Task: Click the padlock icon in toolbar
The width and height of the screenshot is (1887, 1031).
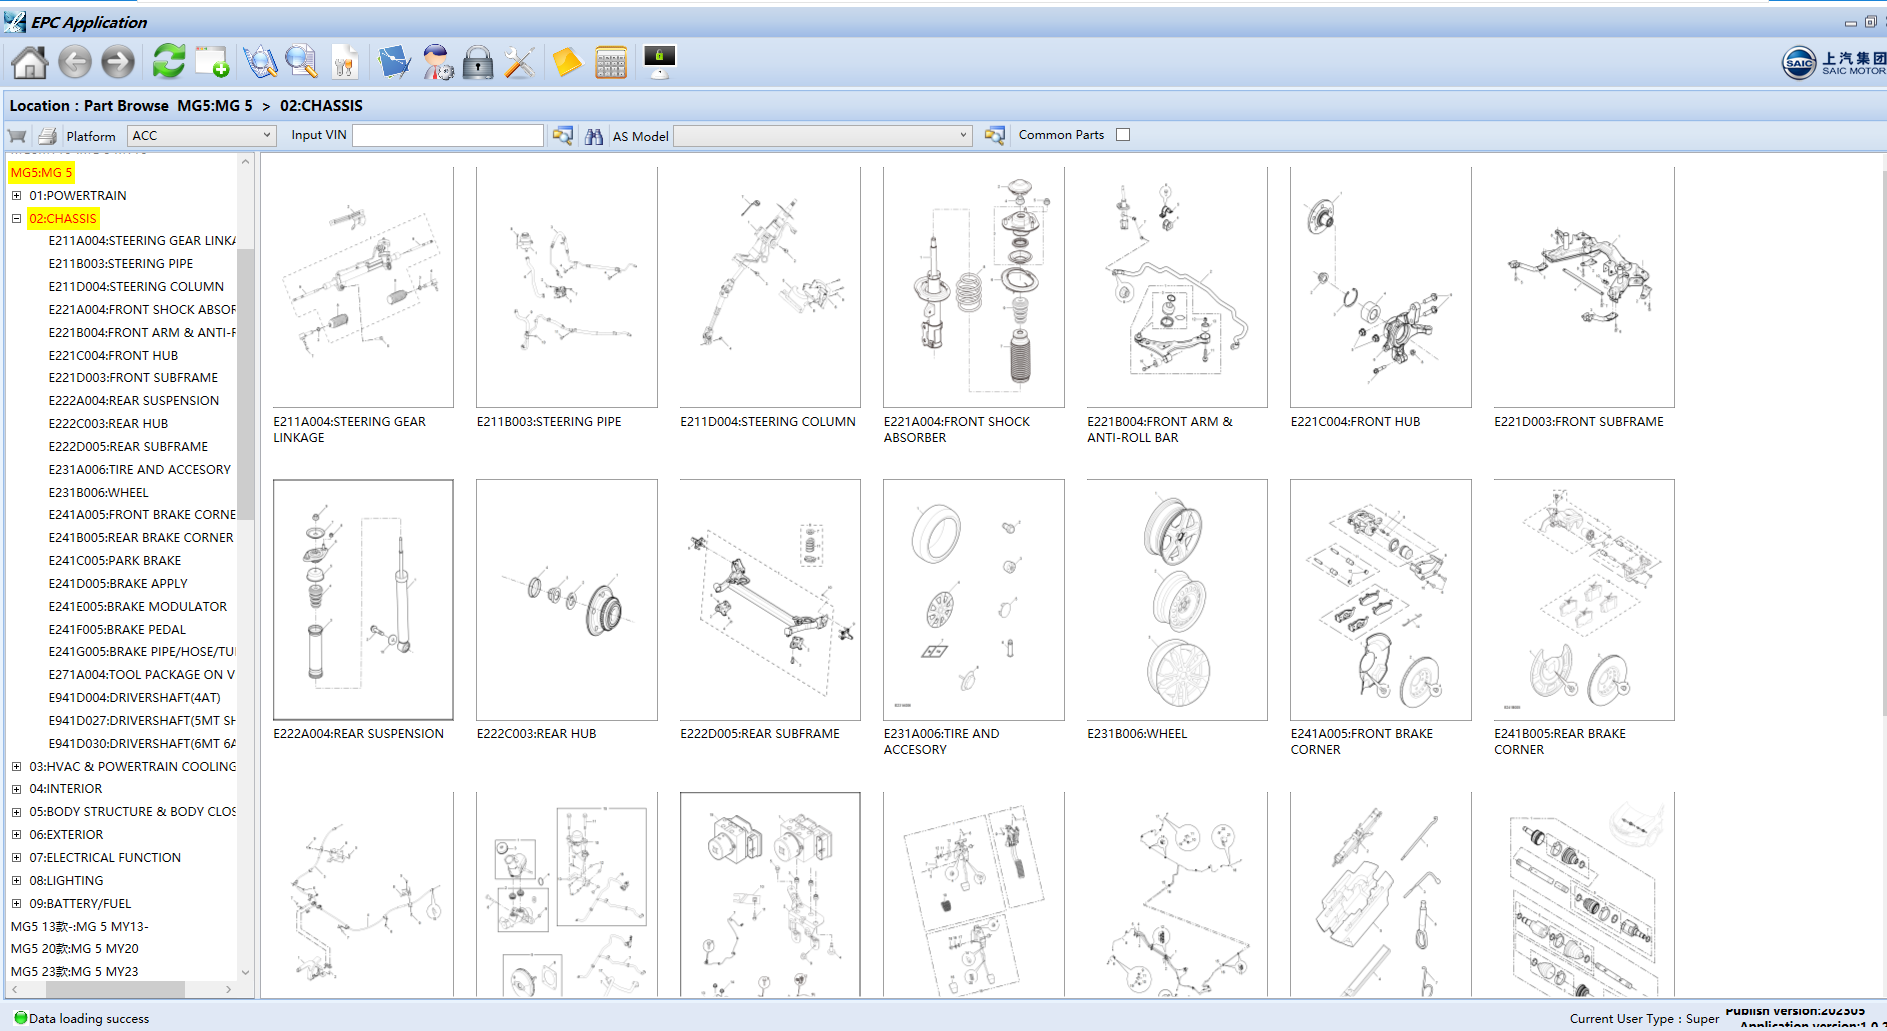Action: pos(478,63)
